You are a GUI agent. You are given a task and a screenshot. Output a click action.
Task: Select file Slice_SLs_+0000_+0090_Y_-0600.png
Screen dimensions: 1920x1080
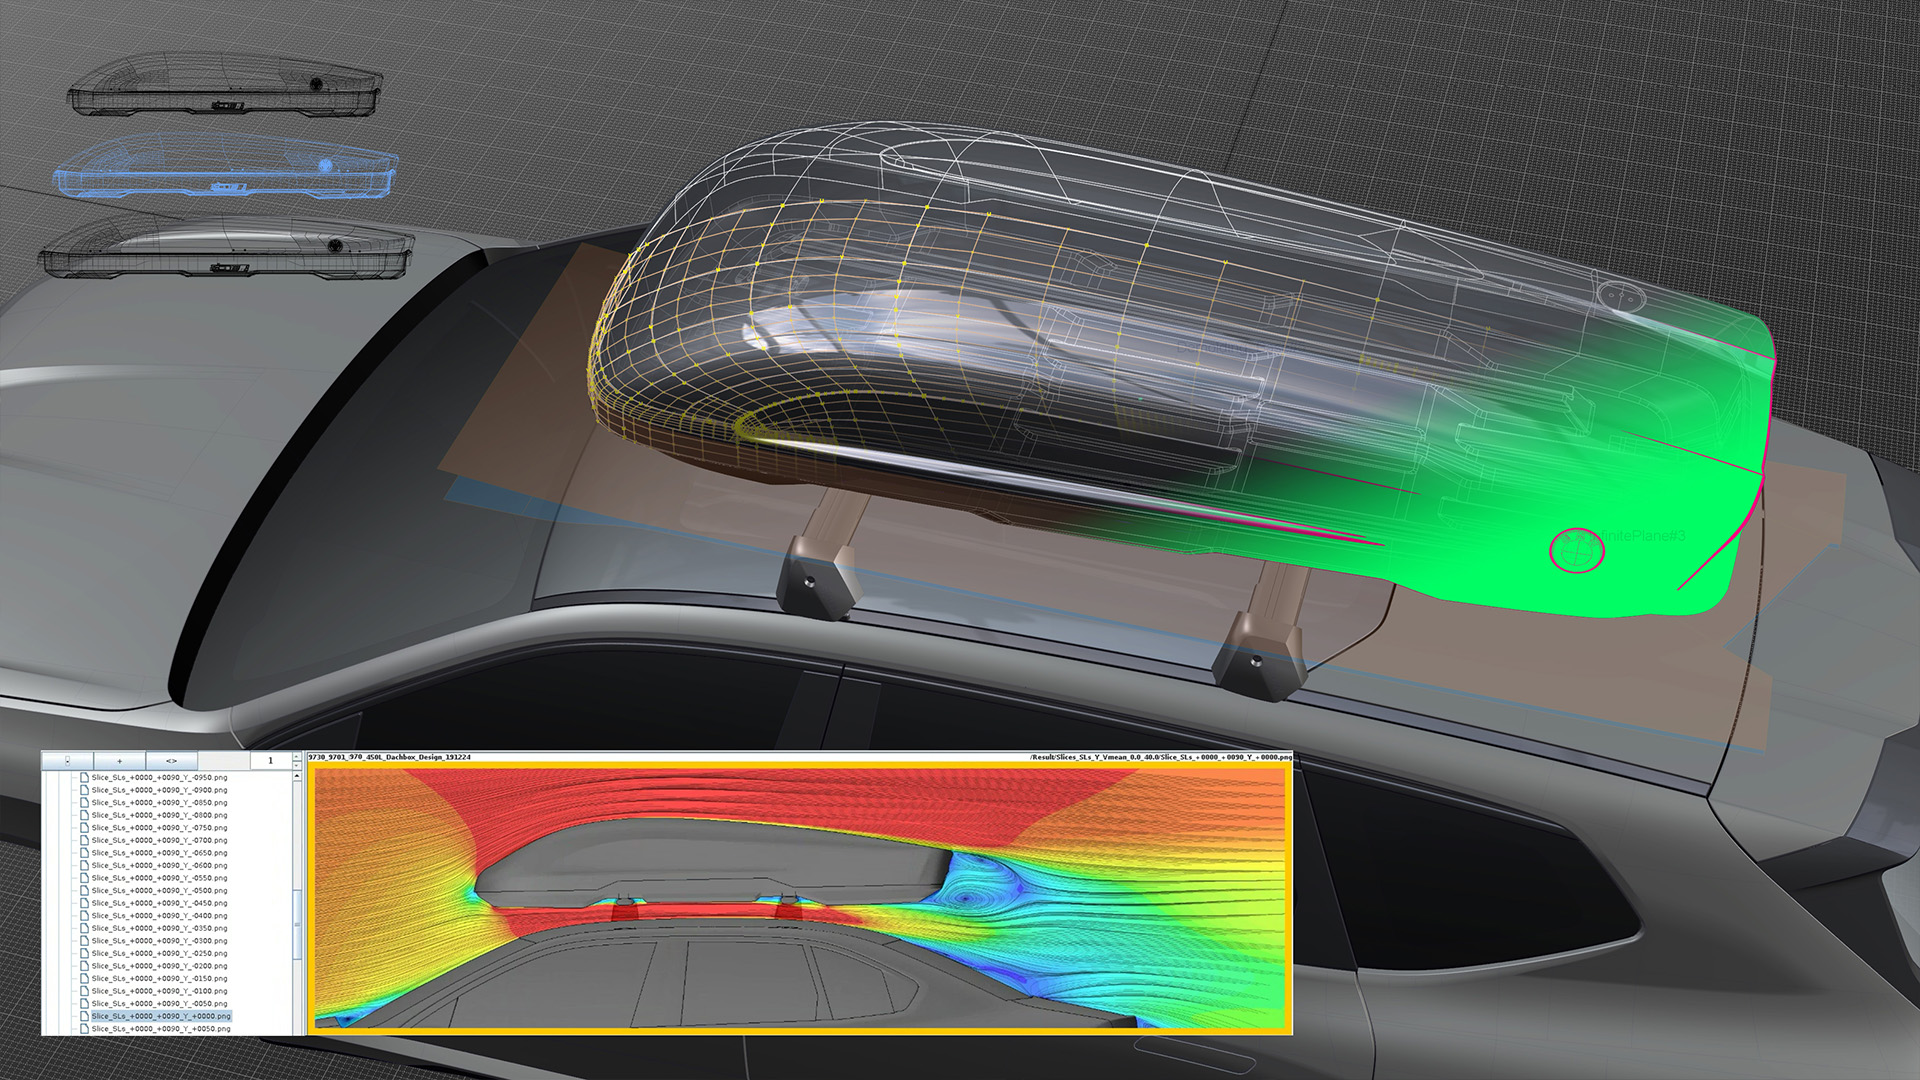(x=159, y=865)
